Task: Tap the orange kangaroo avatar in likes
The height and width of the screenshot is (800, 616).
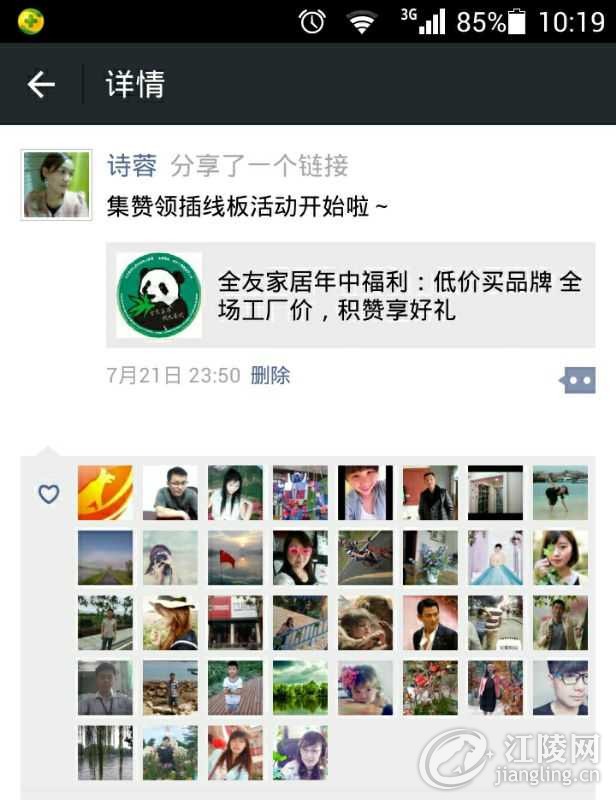Action: coord(105,492)
